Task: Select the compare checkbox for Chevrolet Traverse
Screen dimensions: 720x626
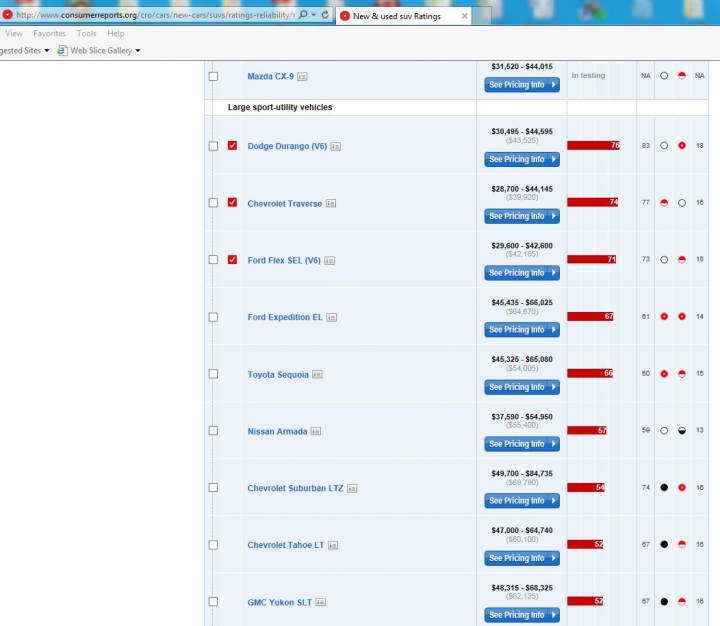Action: 213,203
